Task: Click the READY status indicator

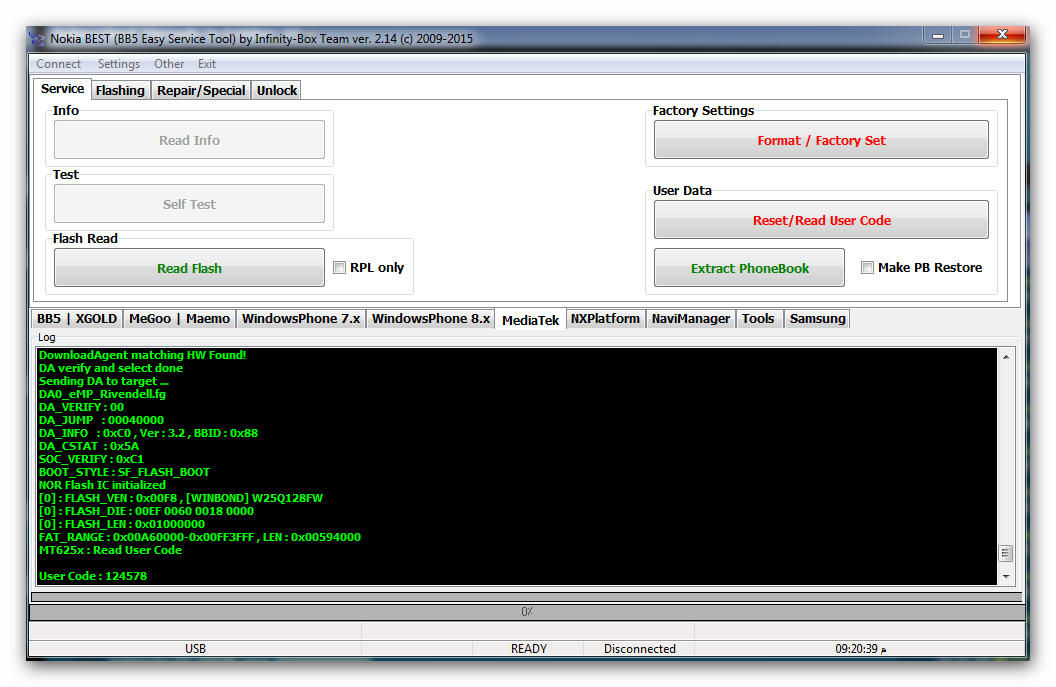Action: pyautogui.click(x=529, y=649)
